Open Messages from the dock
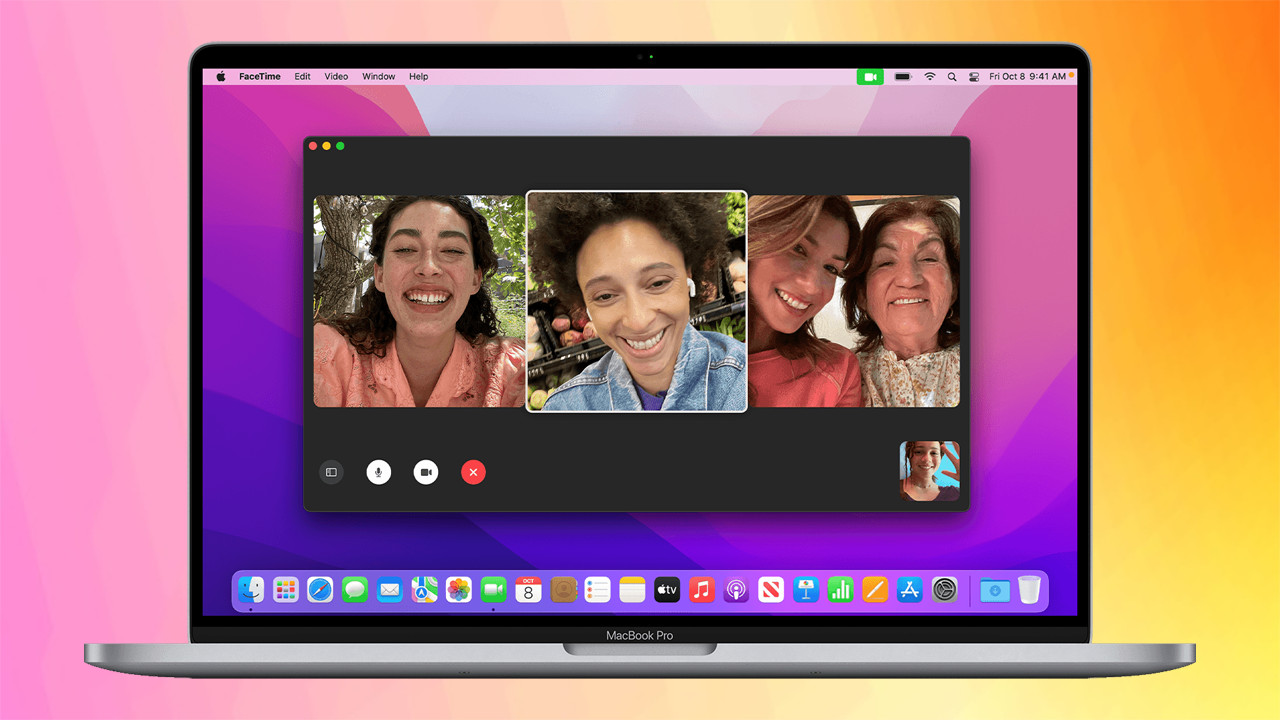 (x=355, y=590)
